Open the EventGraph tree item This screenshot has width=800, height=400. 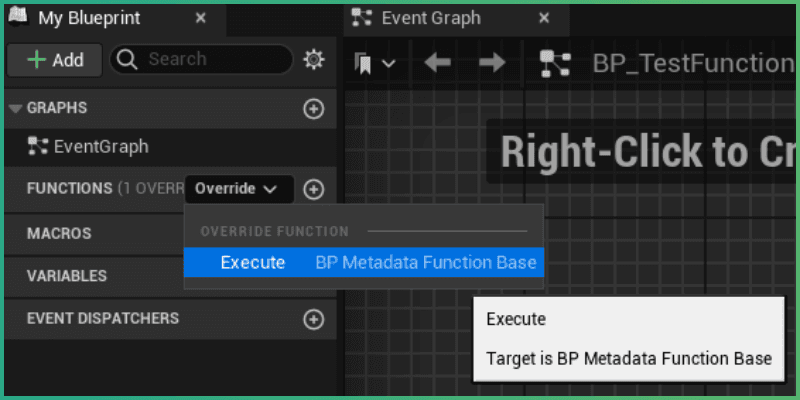(170, 147)
